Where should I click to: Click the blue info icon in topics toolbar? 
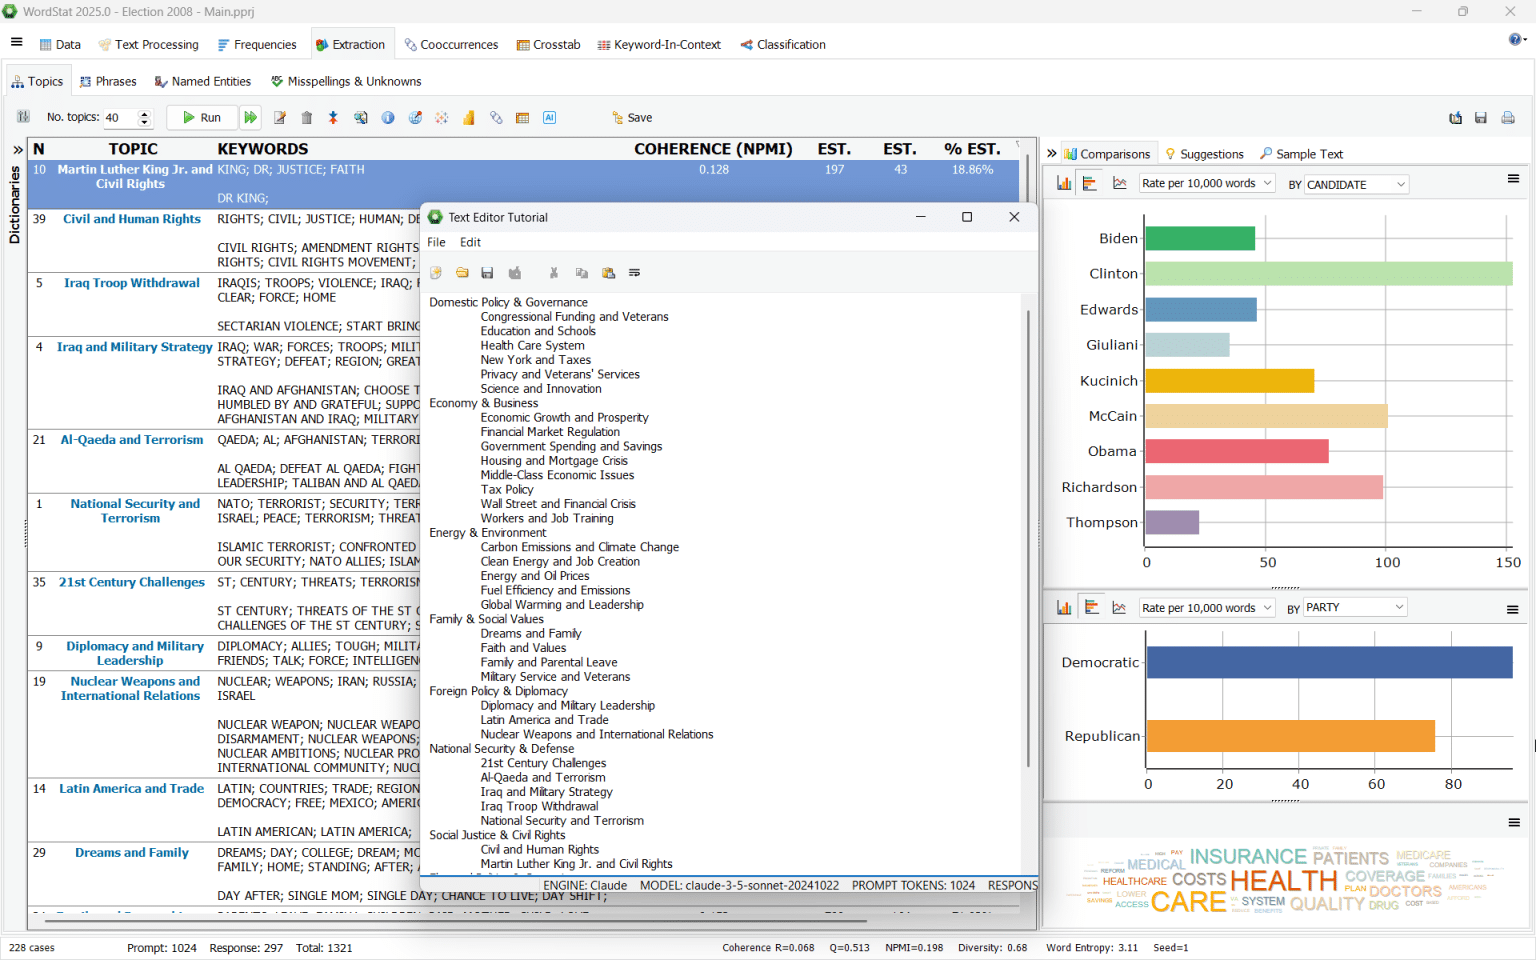tap(388, 118)
